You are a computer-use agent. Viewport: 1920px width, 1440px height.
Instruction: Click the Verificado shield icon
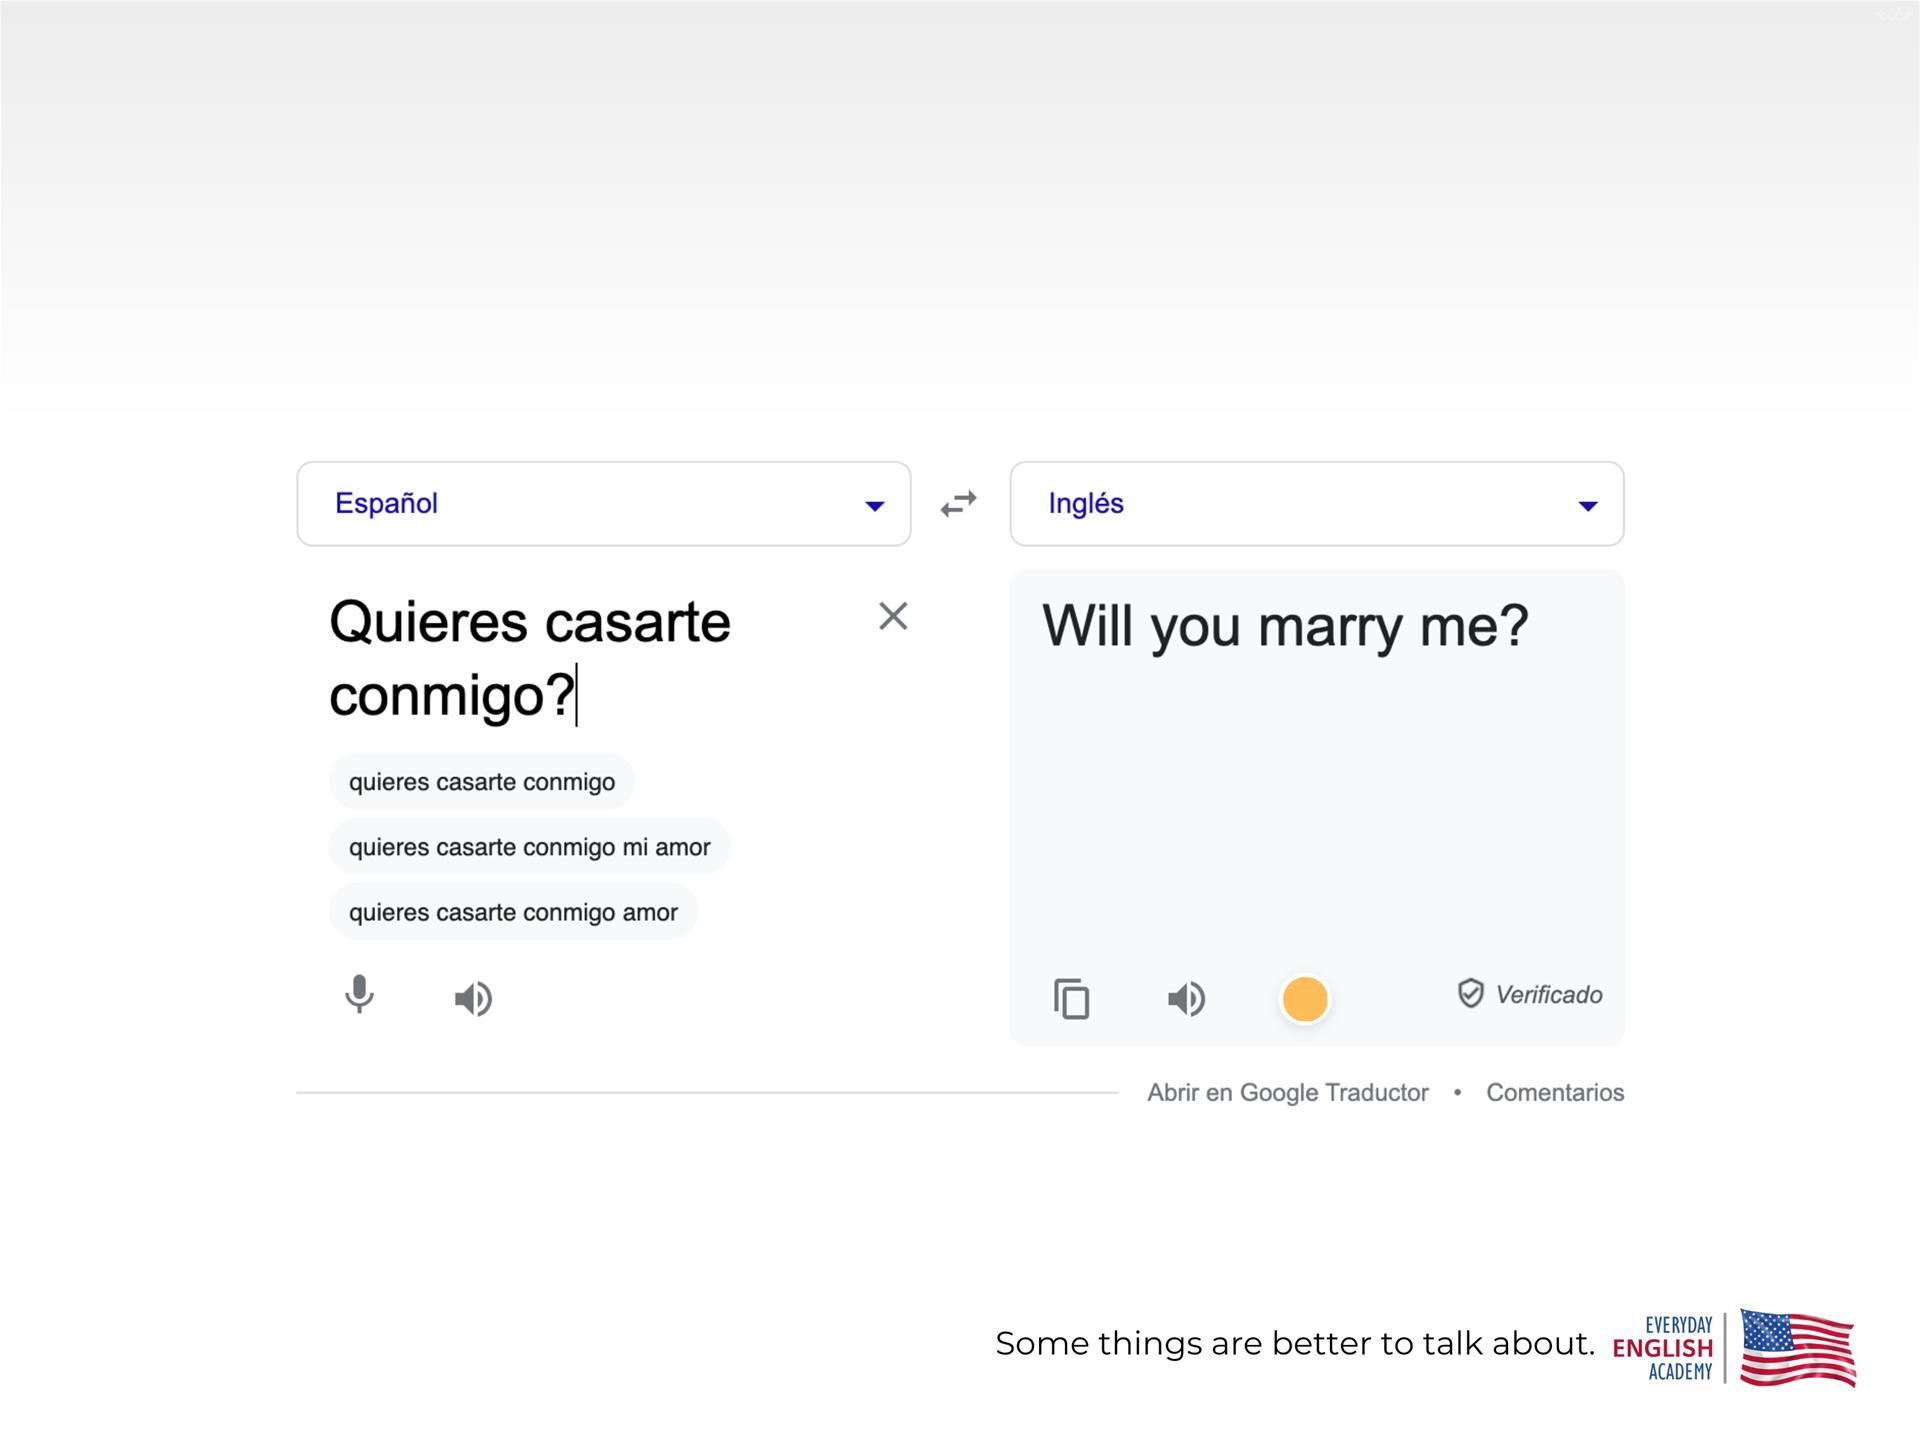click(x=1470, y=993)
